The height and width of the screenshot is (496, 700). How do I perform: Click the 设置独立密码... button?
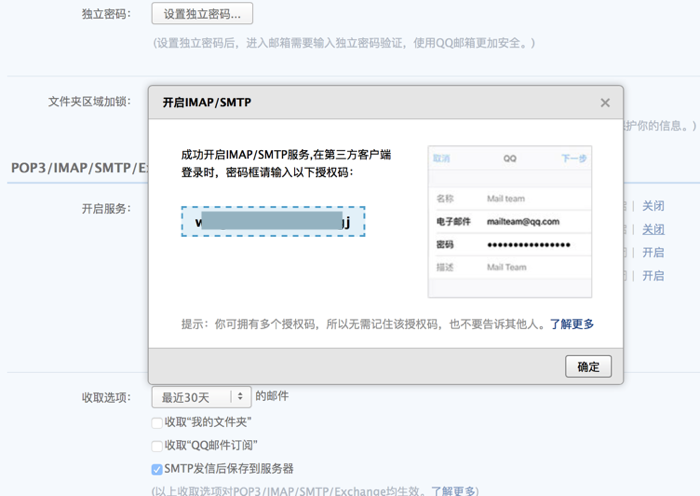pos(202,14)
